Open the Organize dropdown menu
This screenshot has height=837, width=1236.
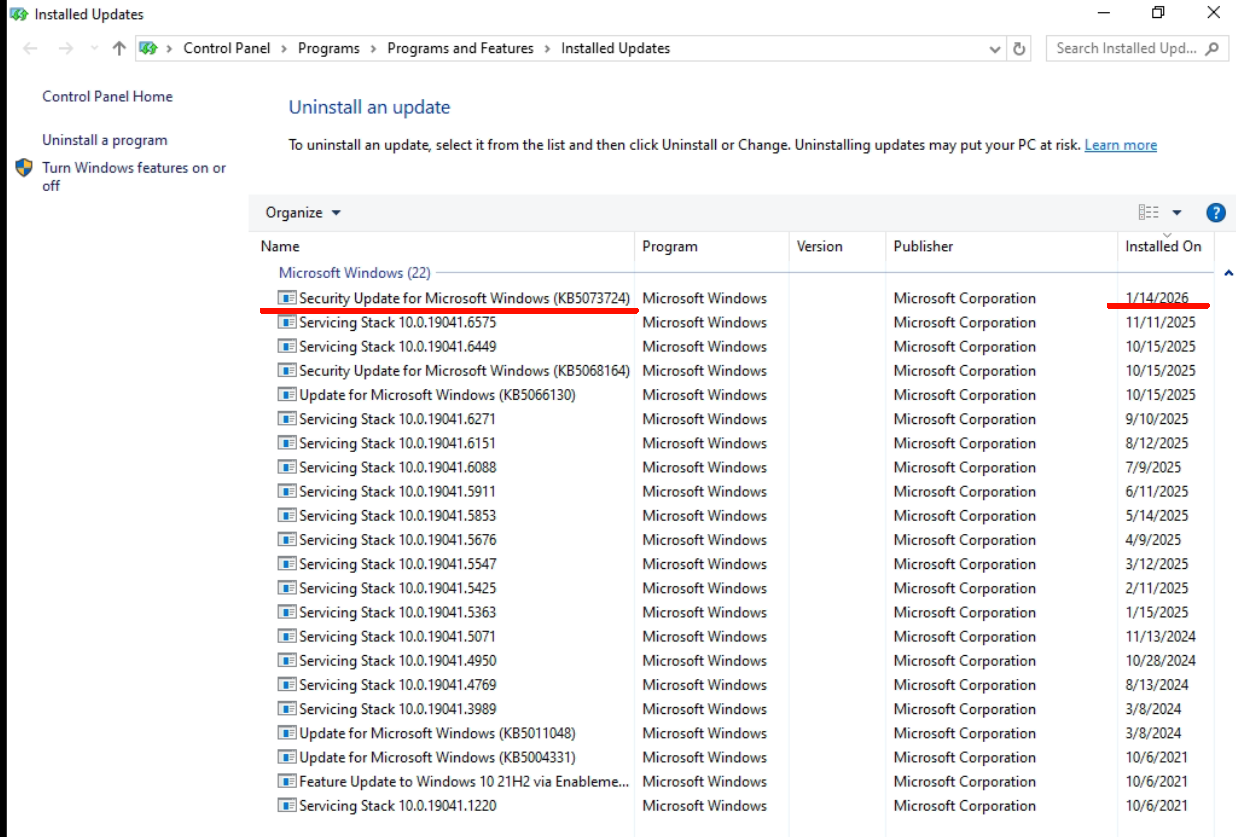(303, 212)
